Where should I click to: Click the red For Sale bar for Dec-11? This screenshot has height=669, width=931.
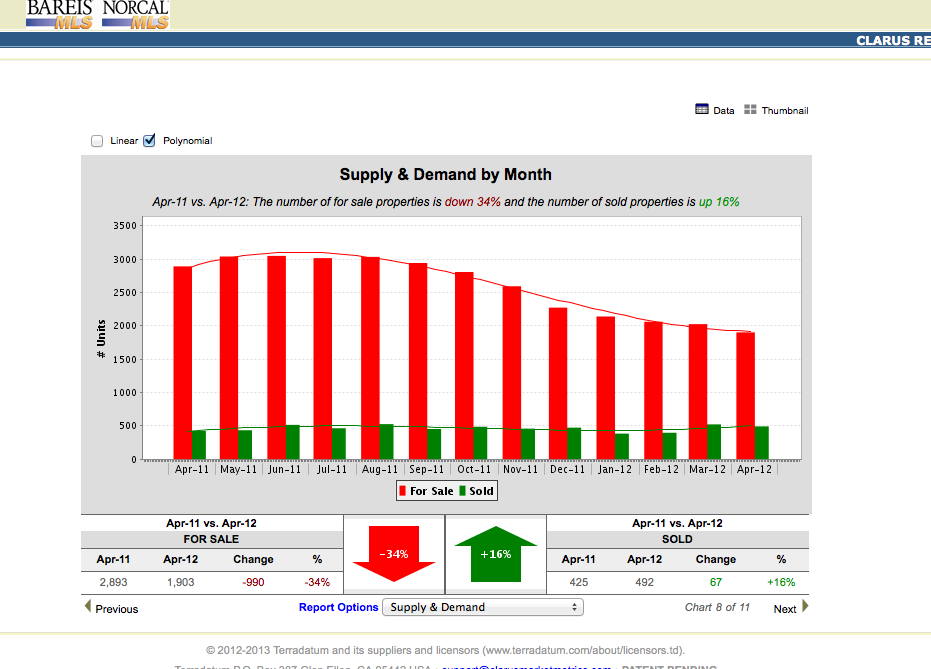click(558, 383)
